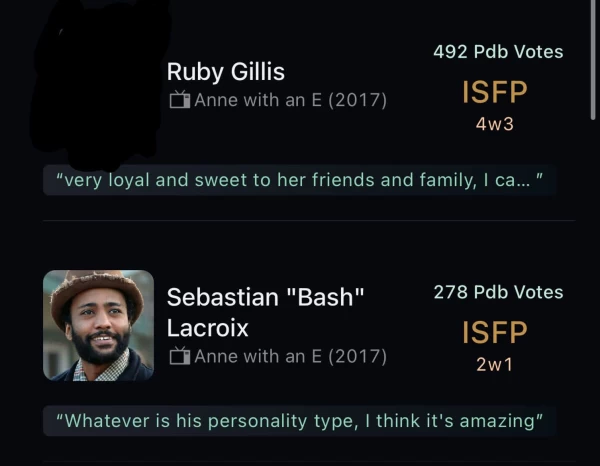The image size is (600, 466).
Task: Open Anne with an E under Bash Lacroix
Action: [x=290, y=356]
